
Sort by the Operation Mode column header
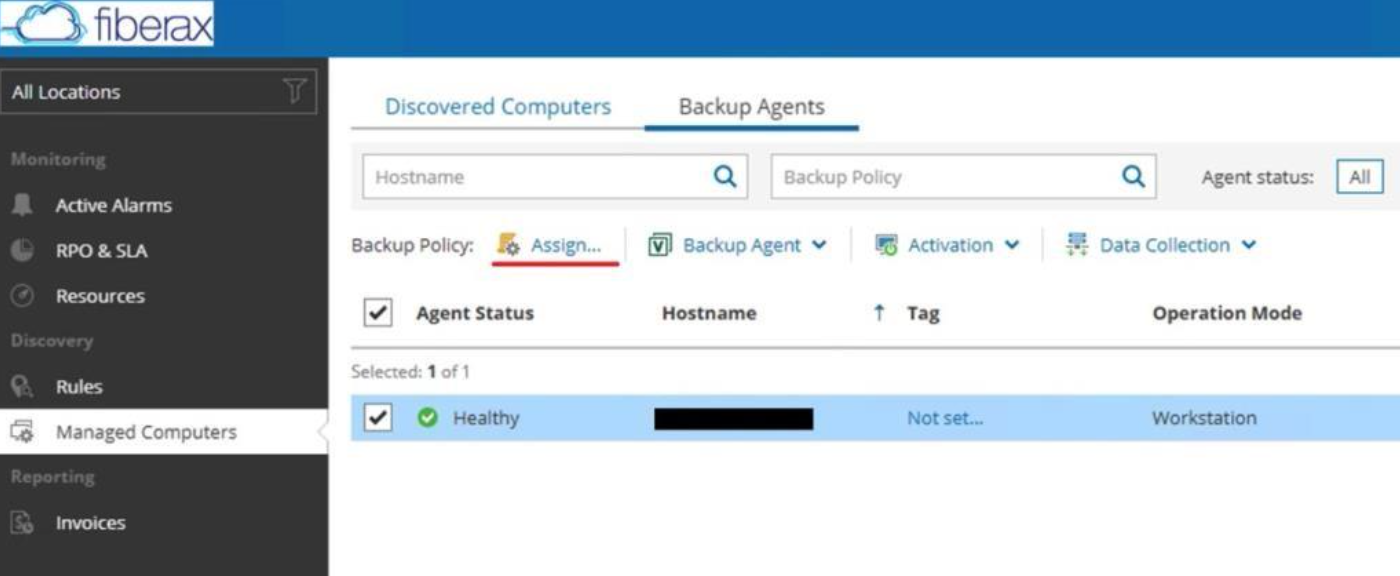(1227, 313)
